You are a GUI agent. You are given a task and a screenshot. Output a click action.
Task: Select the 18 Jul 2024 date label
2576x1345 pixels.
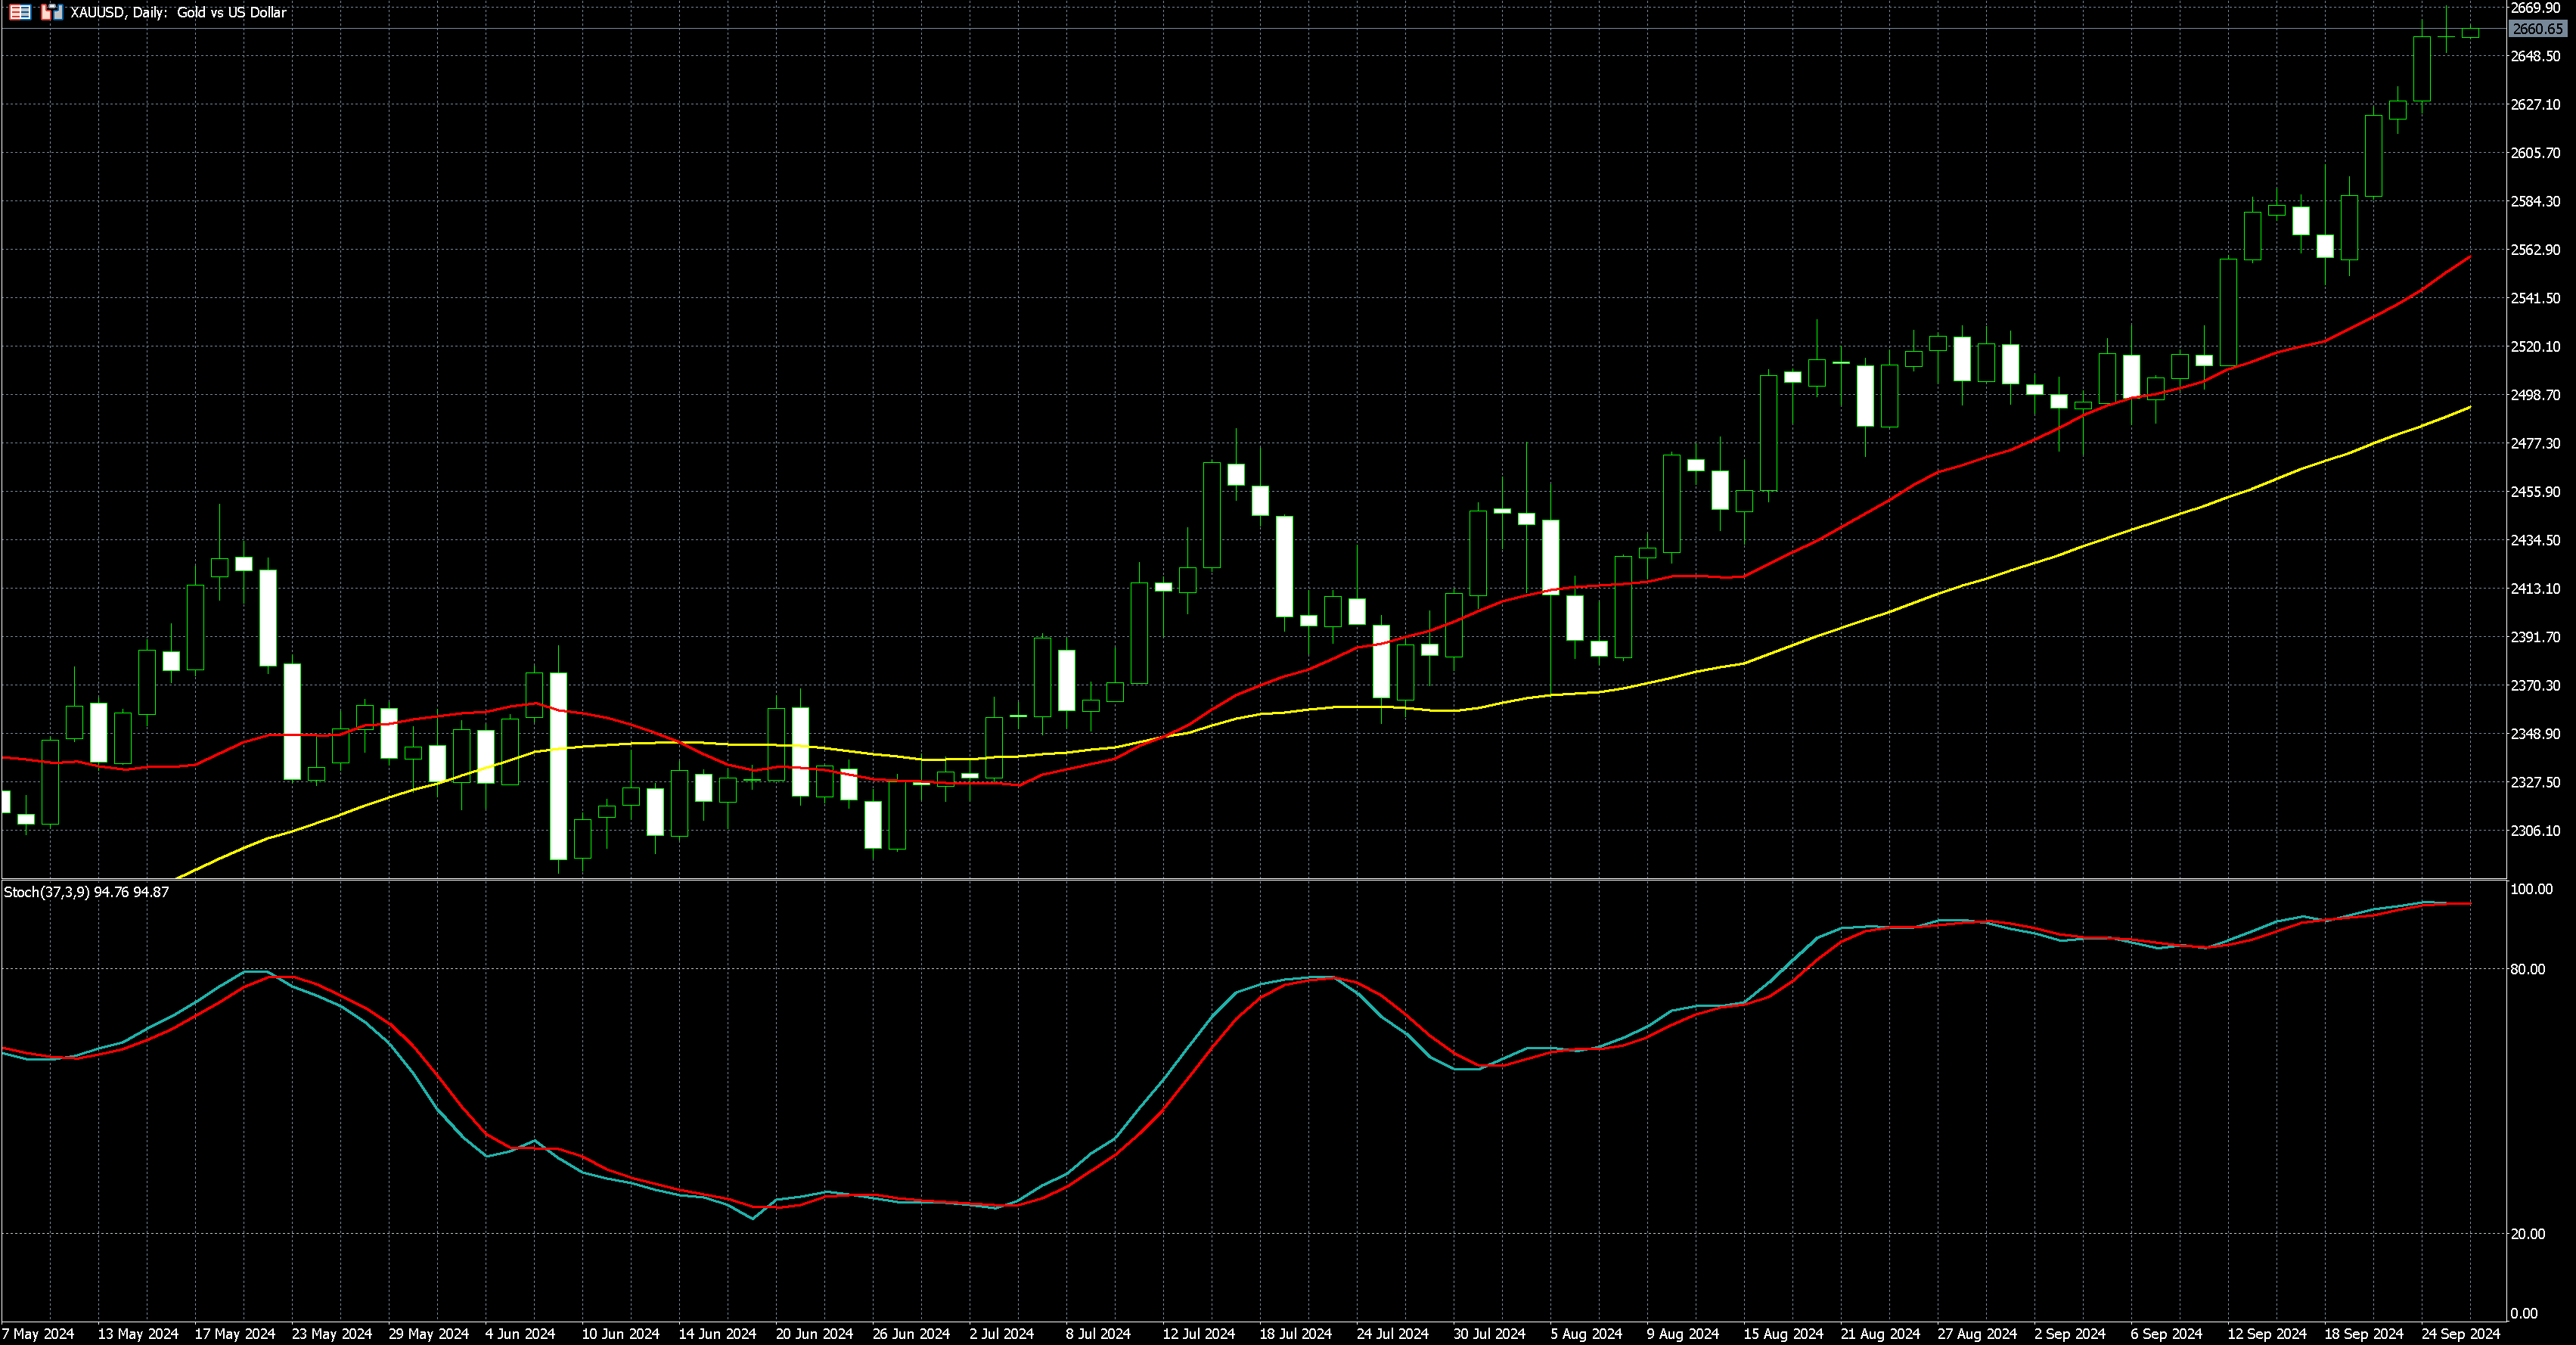pyautogui.click(x=1295, y=1334)
